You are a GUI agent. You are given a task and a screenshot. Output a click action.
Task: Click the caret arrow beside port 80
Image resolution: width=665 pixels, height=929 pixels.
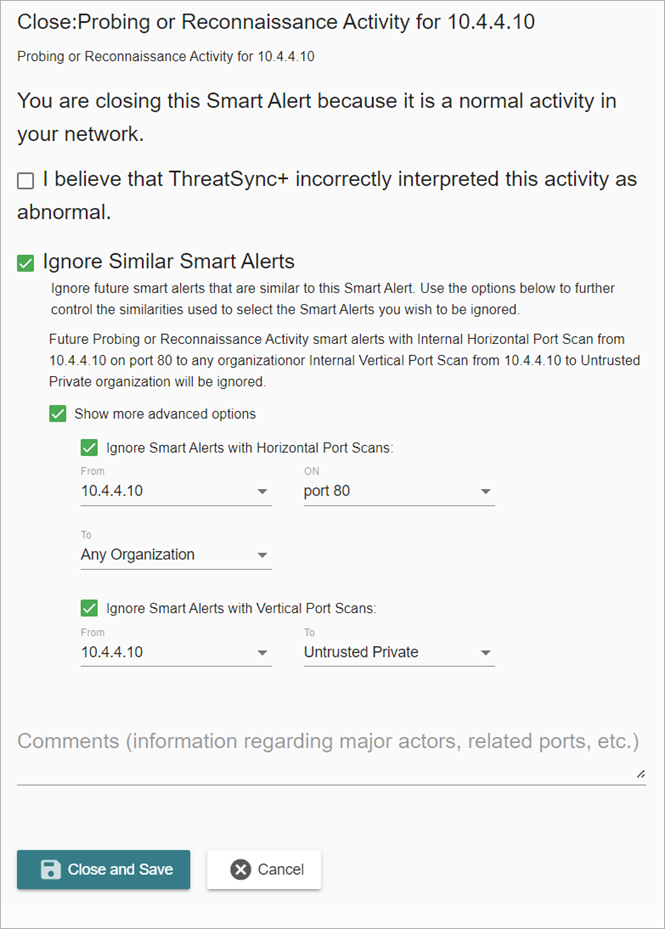coord(486,492)
